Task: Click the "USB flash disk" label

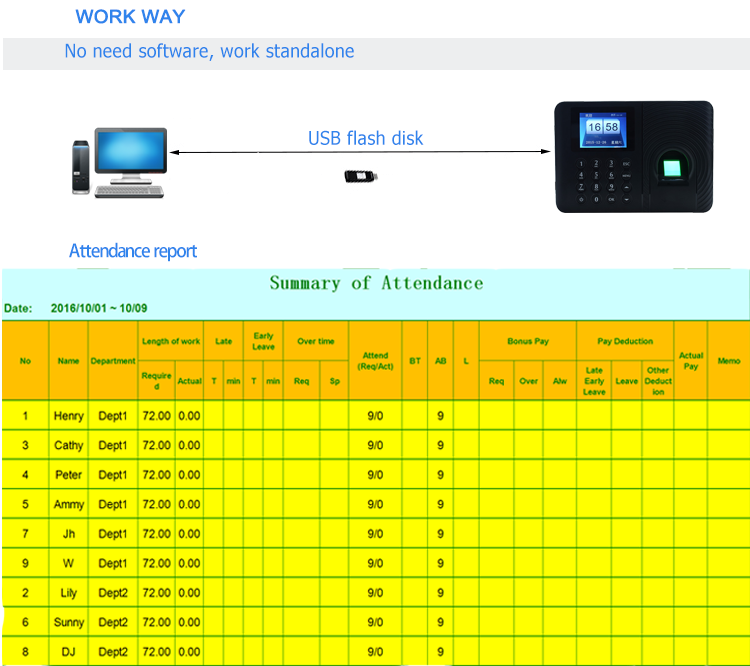Action: (365, 138)
